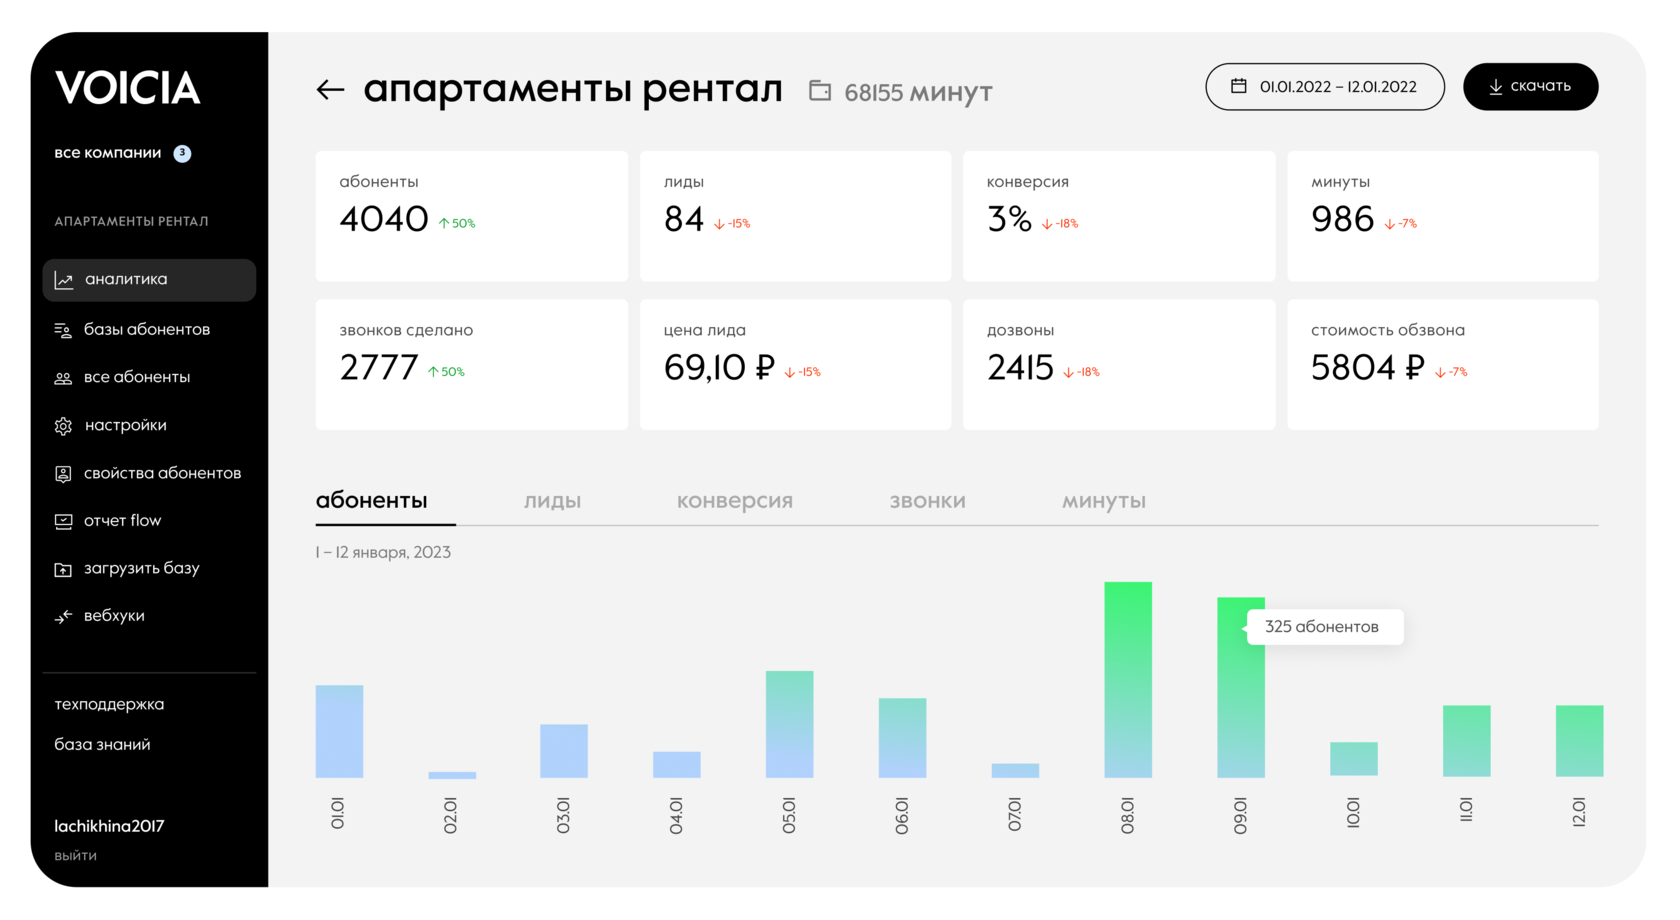Click the настройки gear icon
Image resolution: width=1680 pixels, height=920 pixels.
[x=63, y=426]
